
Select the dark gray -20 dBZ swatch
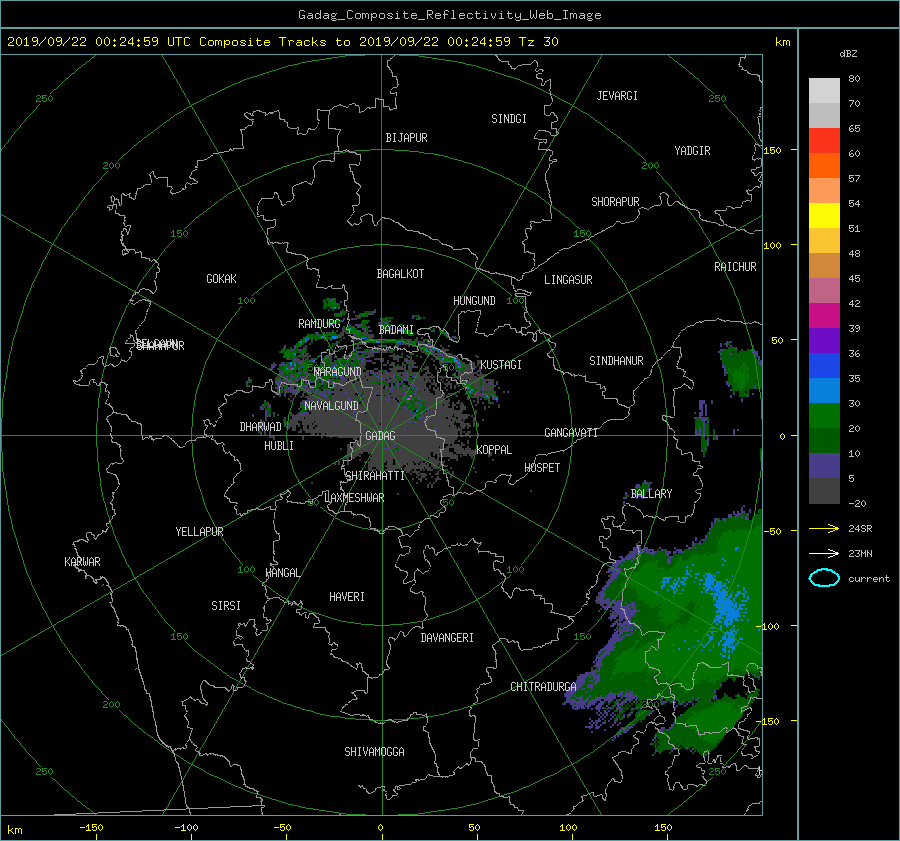(x=824, y=491)
